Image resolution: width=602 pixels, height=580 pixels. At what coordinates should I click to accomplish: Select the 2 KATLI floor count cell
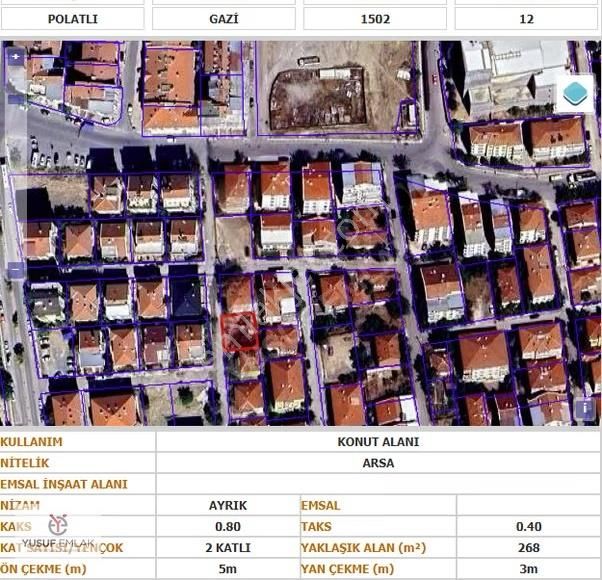tap(226, 548)
